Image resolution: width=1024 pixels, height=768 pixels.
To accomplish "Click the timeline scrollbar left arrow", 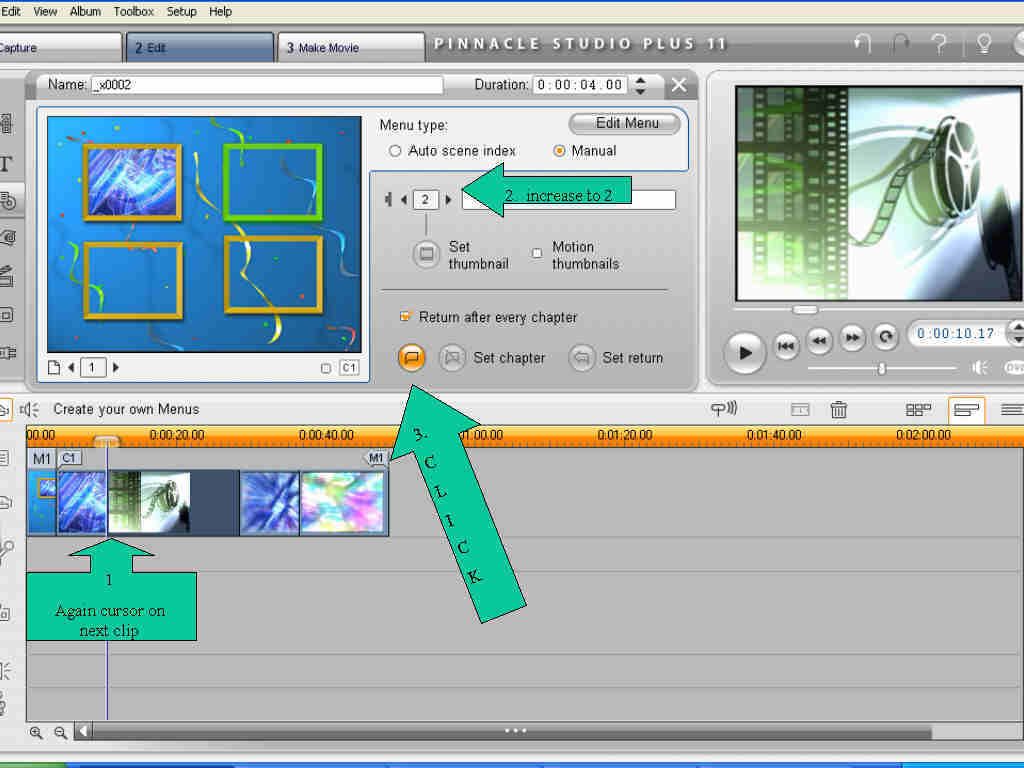I will (83, 731).
